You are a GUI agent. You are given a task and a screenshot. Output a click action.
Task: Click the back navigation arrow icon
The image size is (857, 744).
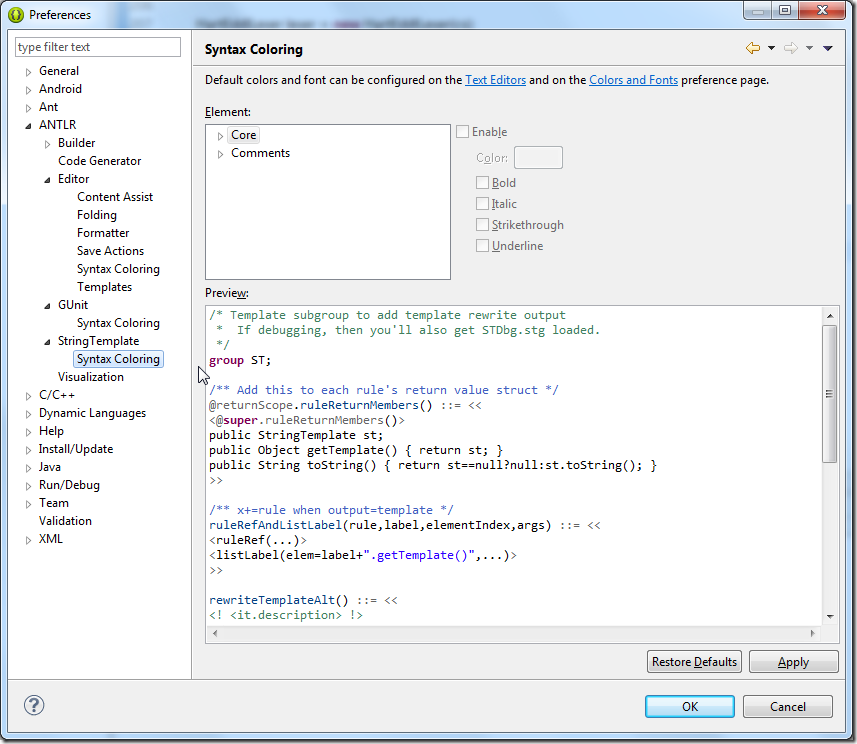tap(752, 49)
